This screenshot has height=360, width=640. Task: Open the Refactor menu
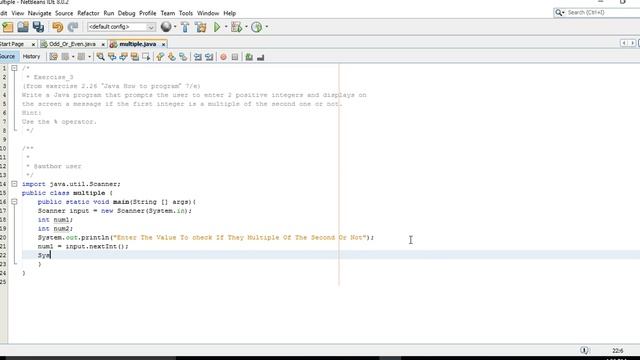click(88, 13)
